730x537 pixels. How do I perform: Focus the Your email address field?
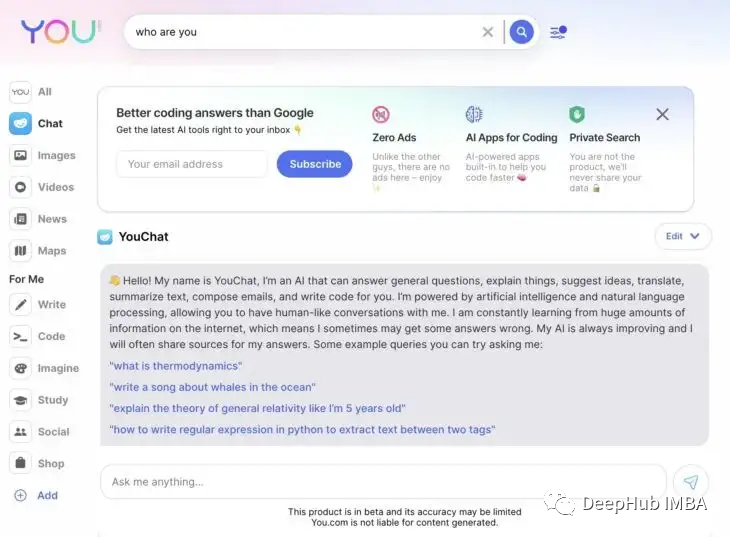click(192, 164)
